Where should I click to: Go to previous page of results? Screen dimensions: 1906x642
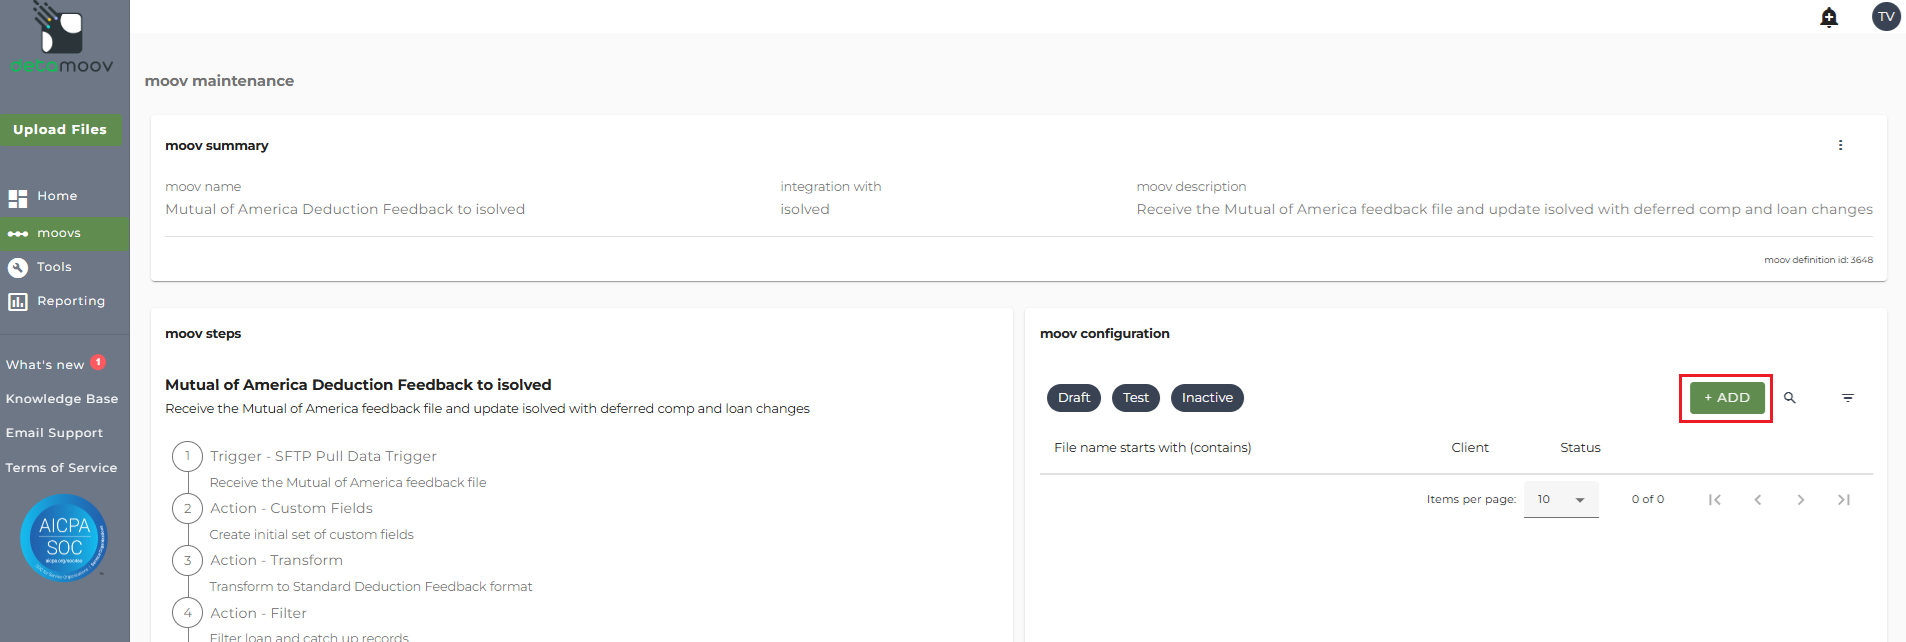tap(1758, 500)
